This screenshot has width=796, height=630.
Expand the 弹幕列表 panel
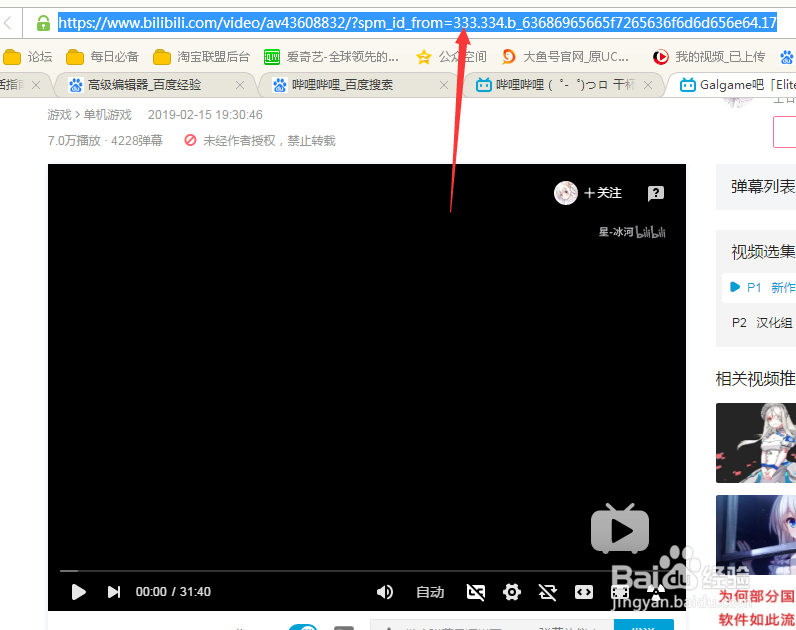tap(756, 186)
